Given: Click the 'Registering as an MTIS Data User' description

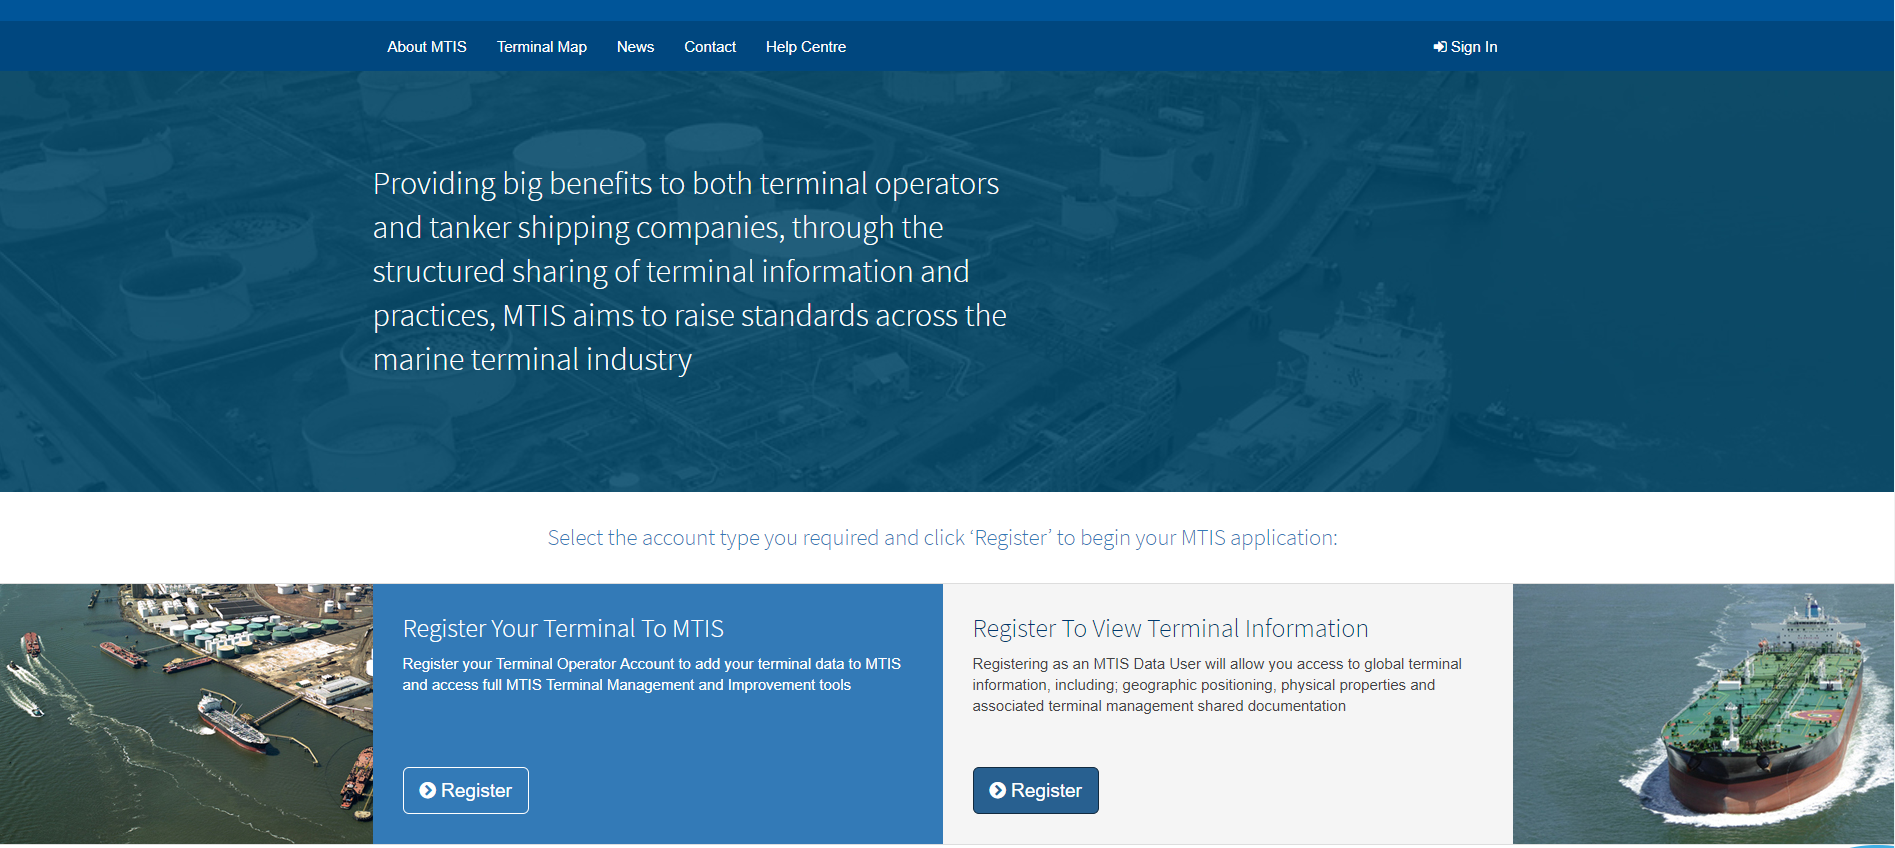Looking at the screenshot, I should pos(1217,685).
